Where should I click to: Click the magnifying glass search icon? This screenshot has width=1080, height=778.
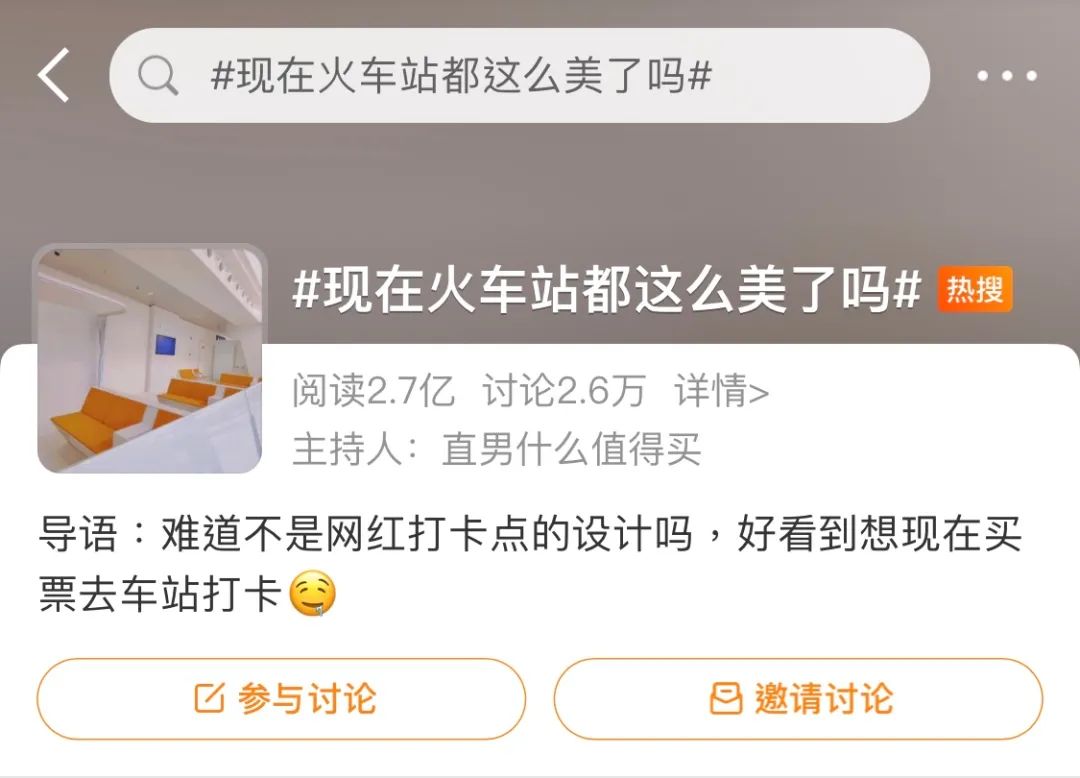158,75
